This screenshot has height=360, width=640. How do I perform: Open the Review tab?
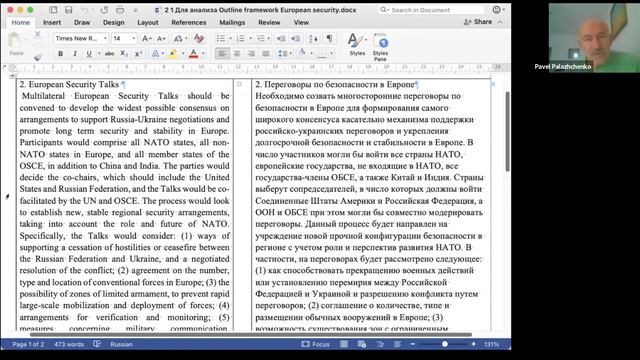click(x=269, y=22)
